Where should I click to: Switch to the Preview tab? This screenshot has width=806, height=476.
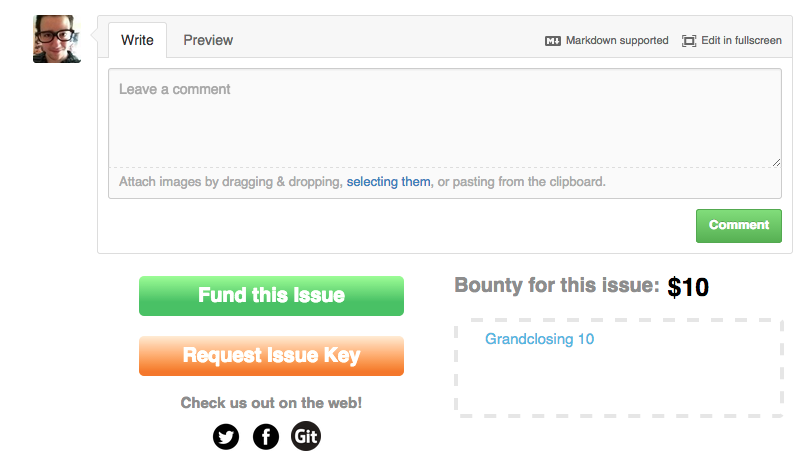coord(208,40)
